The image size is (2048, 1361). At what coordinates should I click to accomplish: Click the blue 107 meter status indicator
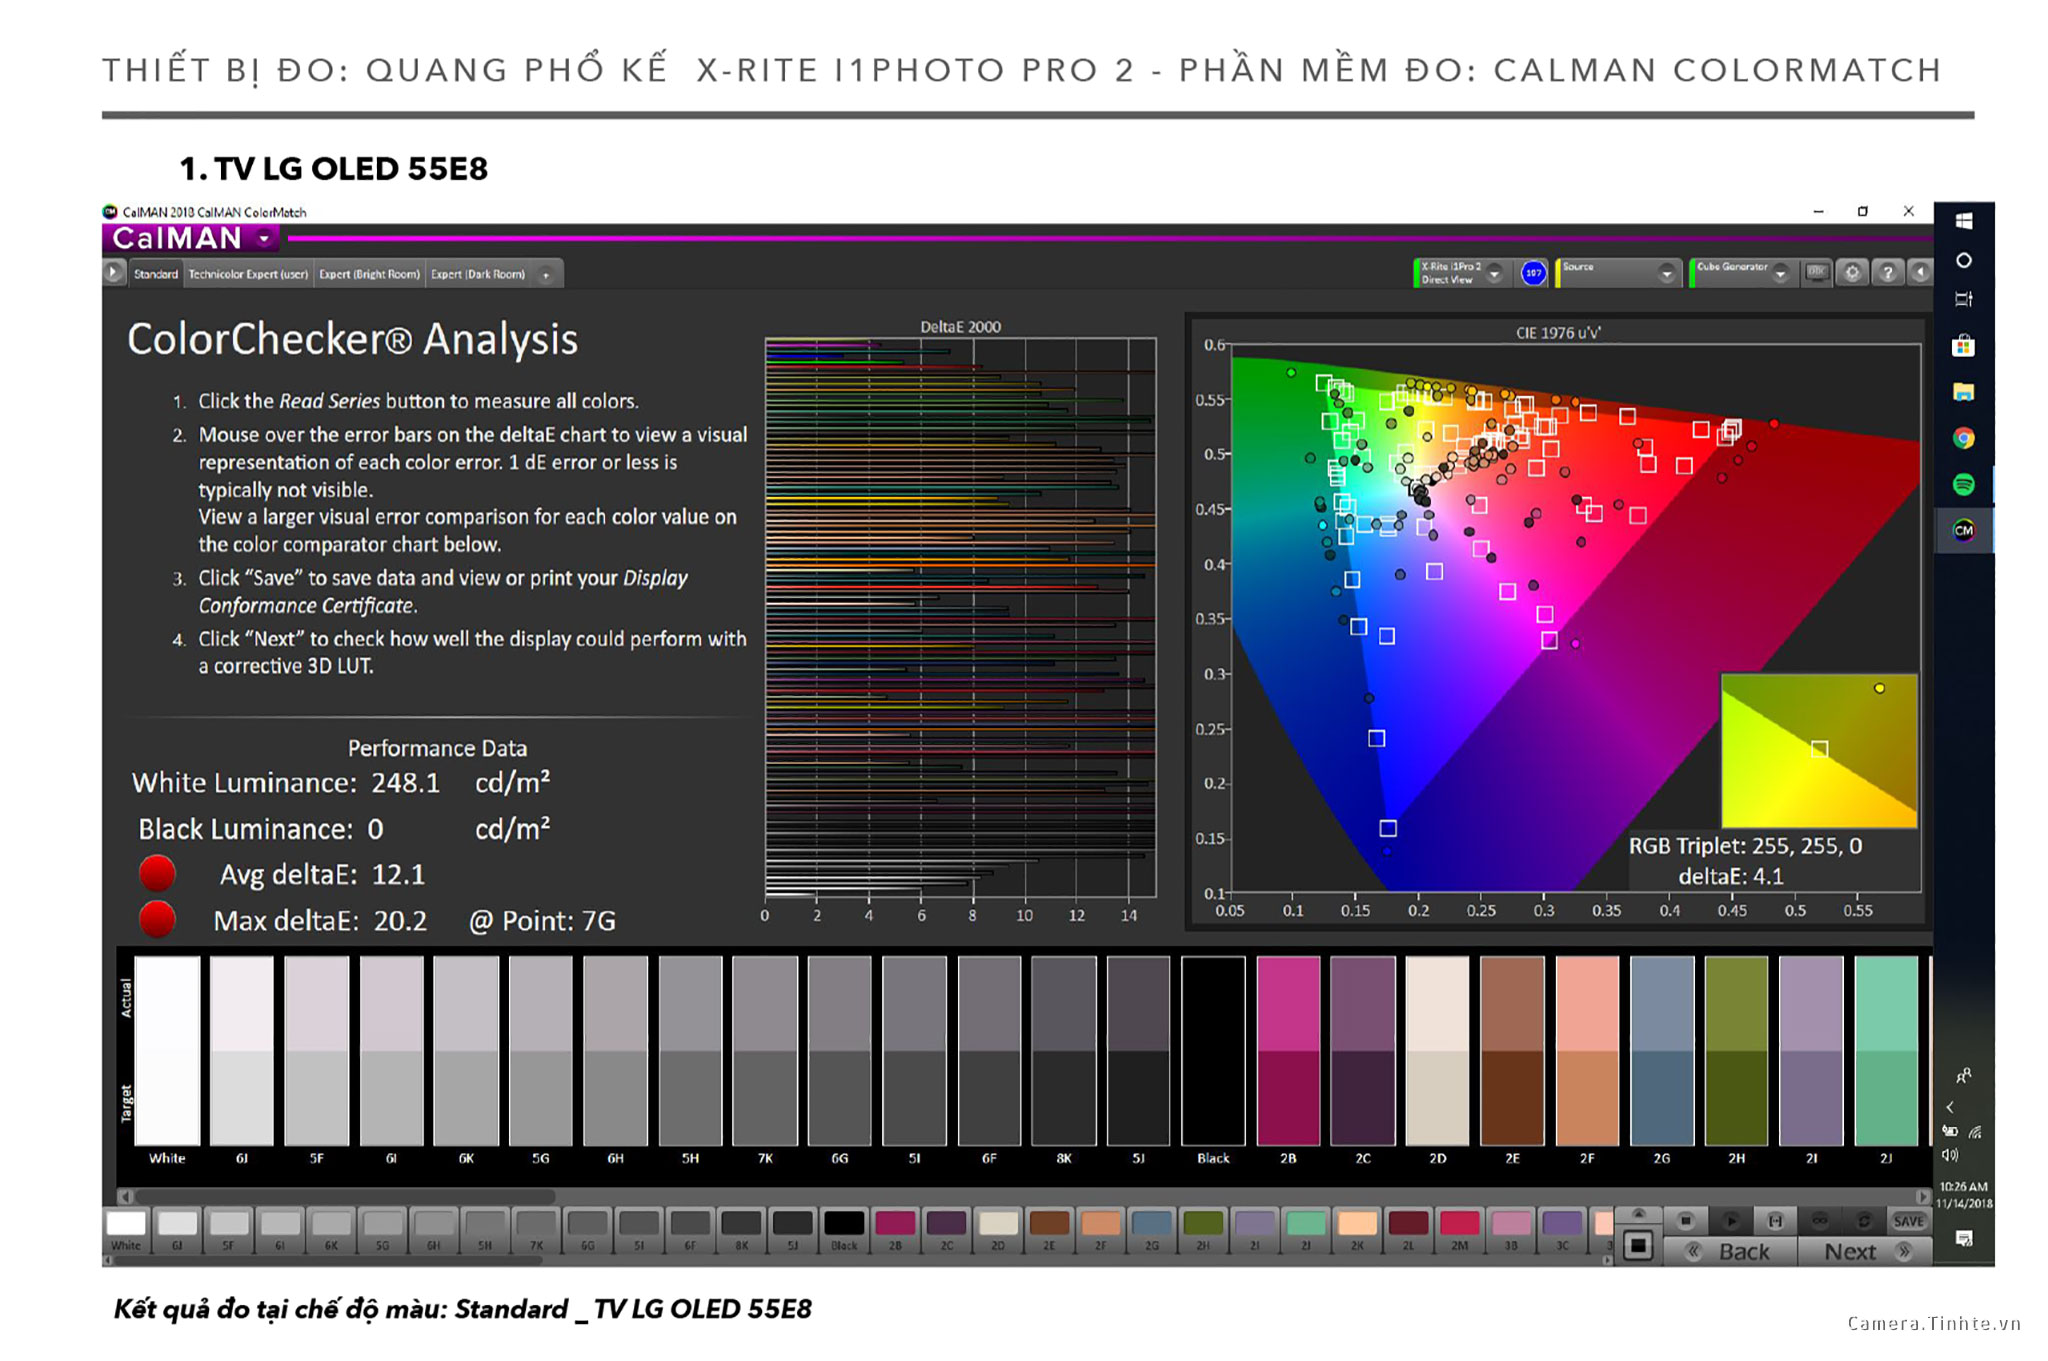pyautogui.click(x=1533, y=273)
